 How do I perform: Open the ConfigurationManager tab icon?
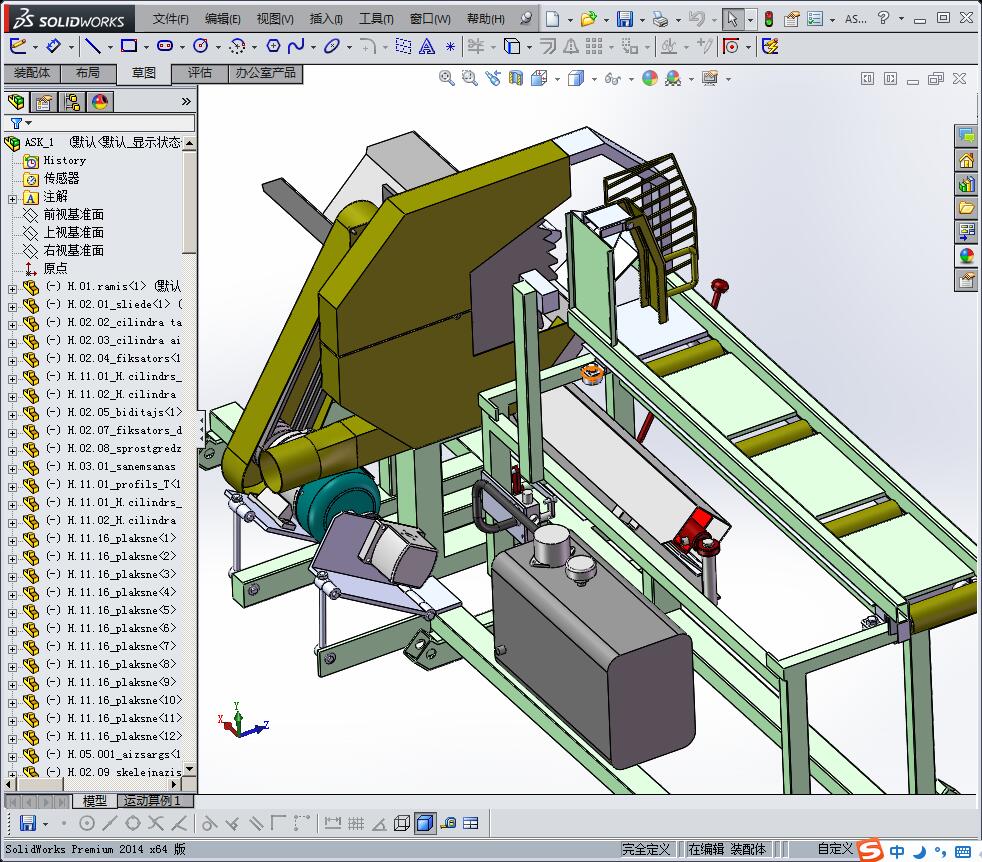coord(72,102)
